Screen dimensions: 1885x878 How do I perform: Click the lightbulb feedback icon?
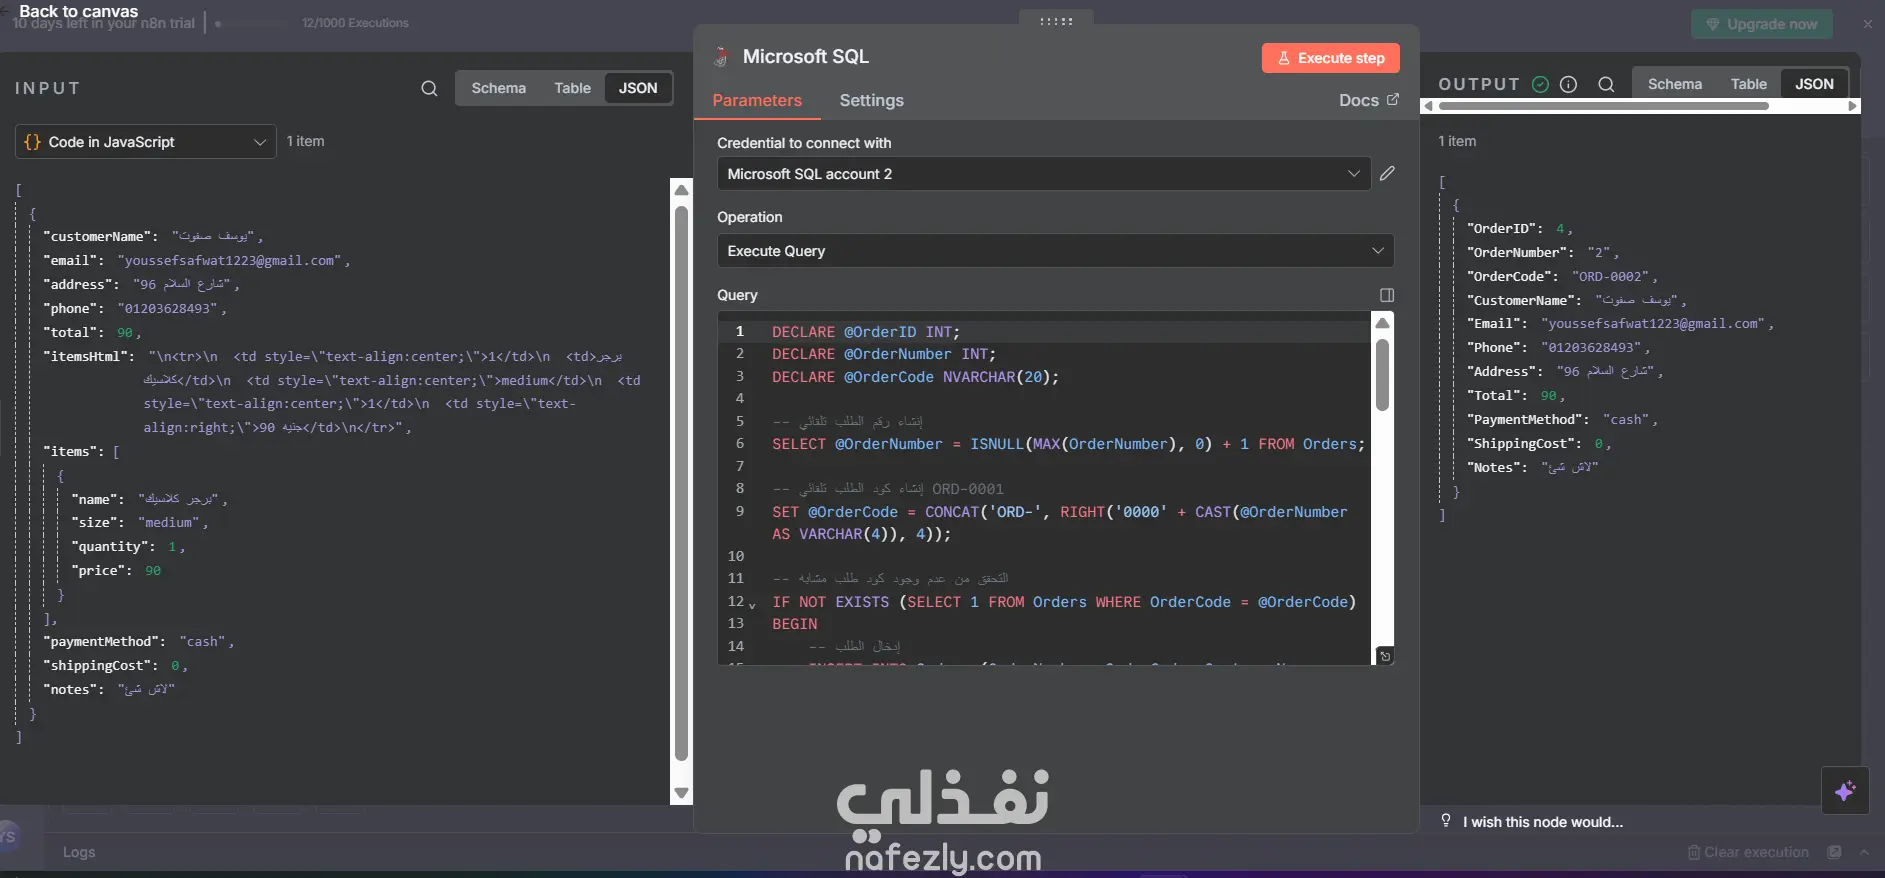[x=1446, y=821]
